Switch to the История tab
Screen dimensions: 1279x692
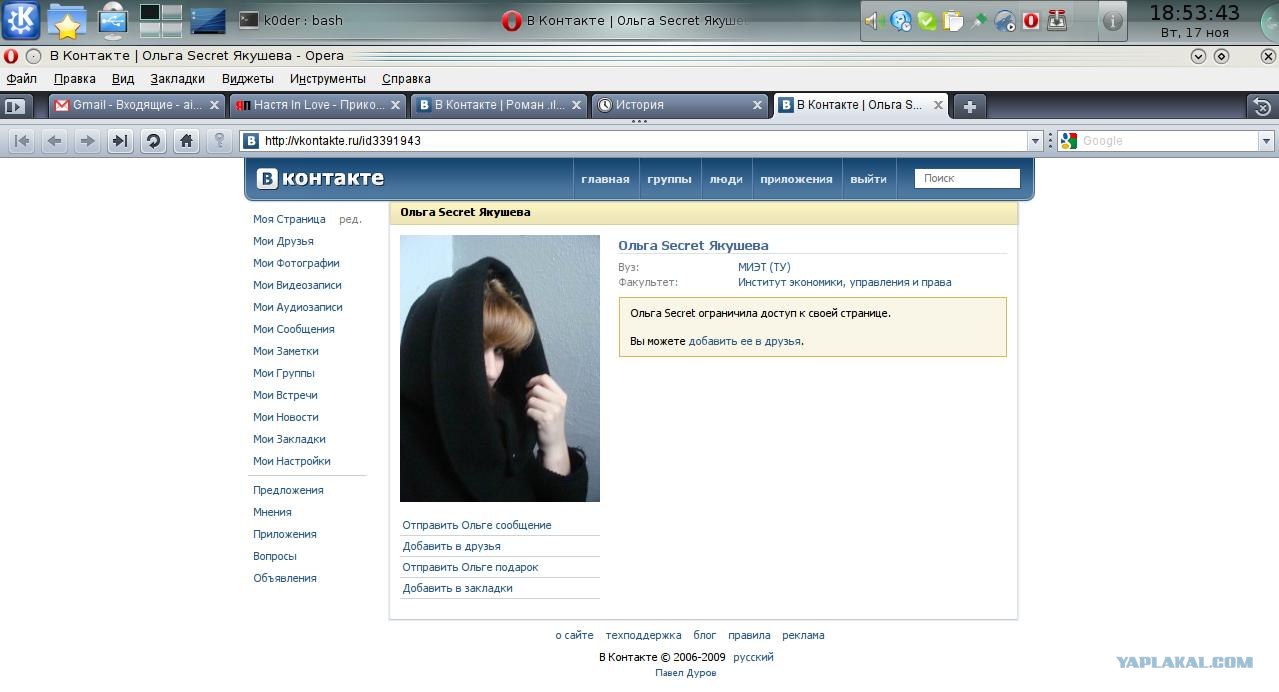[680, 105]
